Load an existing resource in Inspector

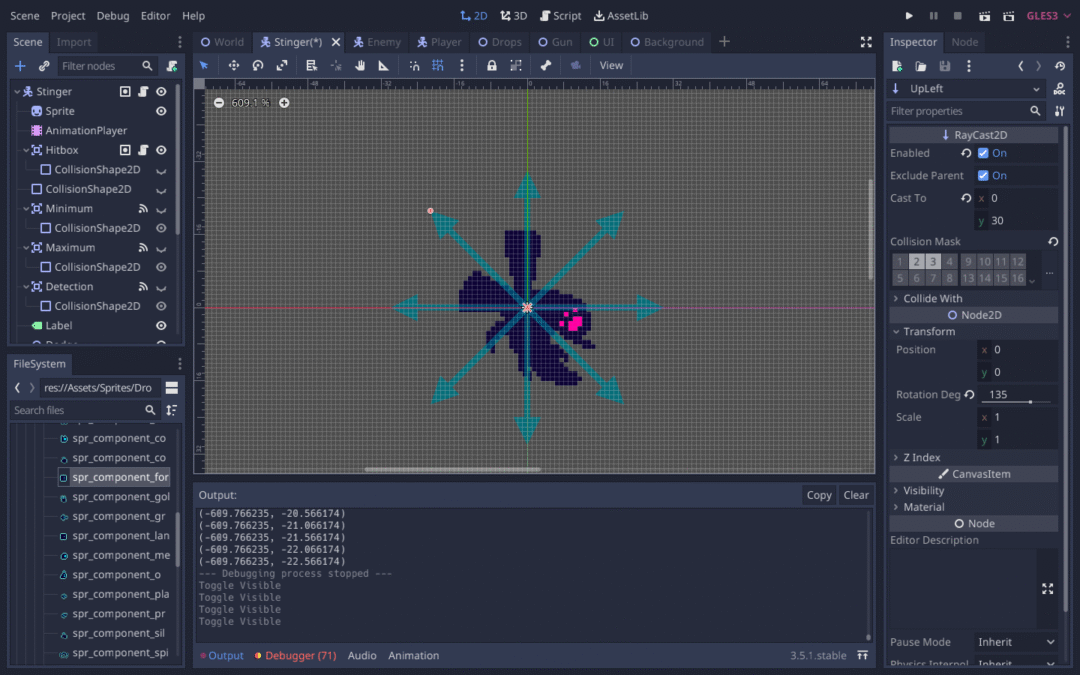click(921, 66)
